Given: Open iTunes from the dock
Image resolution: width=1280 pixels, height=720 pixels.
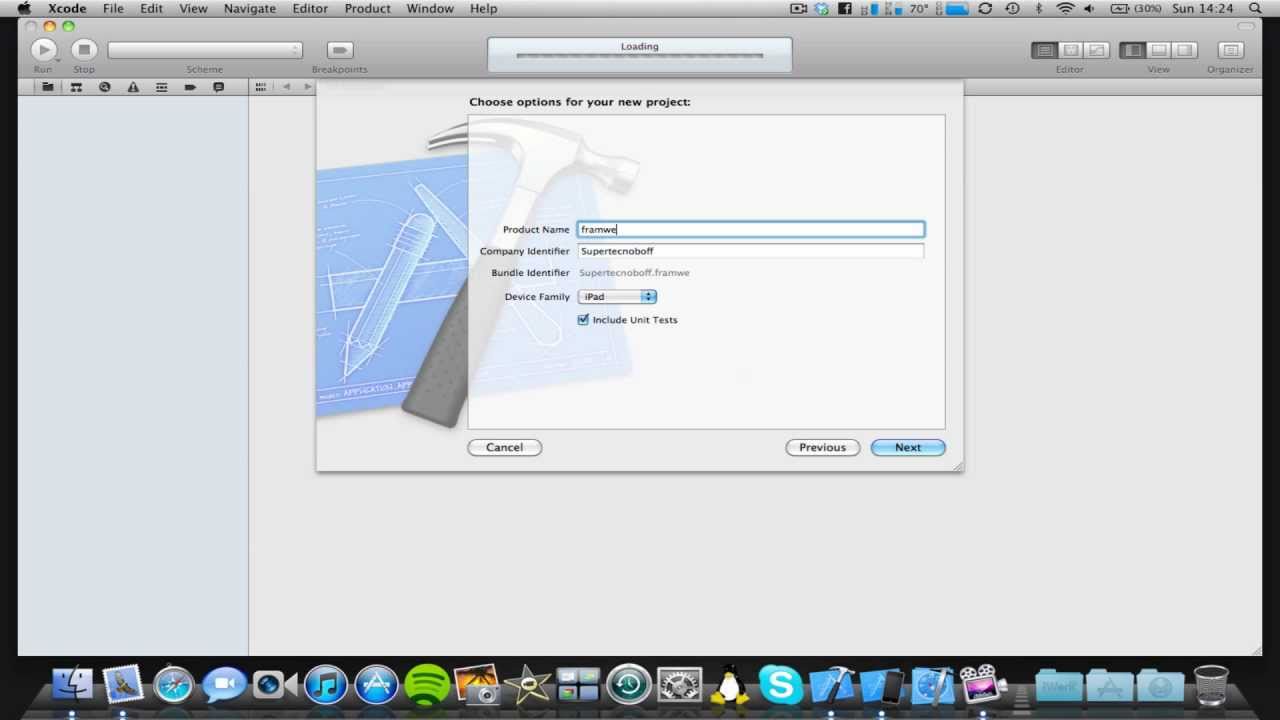Looking at the screenshot, I should 325,685.
